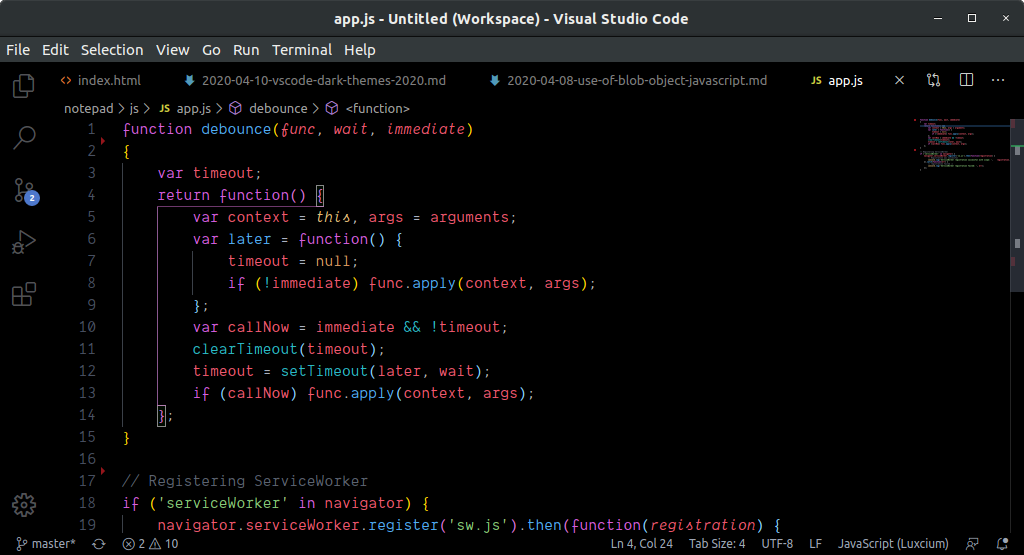Switch to 2020-04-10-vscode-dark-themes-2020.md tab
This screenshot has width=1024, height=555.
[x=316, y=80]
